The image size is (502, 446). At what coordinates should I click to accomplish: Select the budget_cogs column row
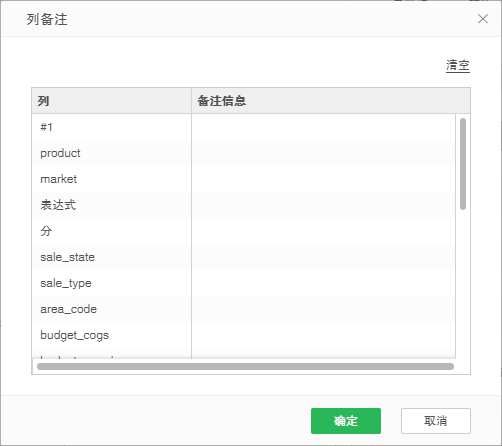pyautogui.click(x=112, y=335)
